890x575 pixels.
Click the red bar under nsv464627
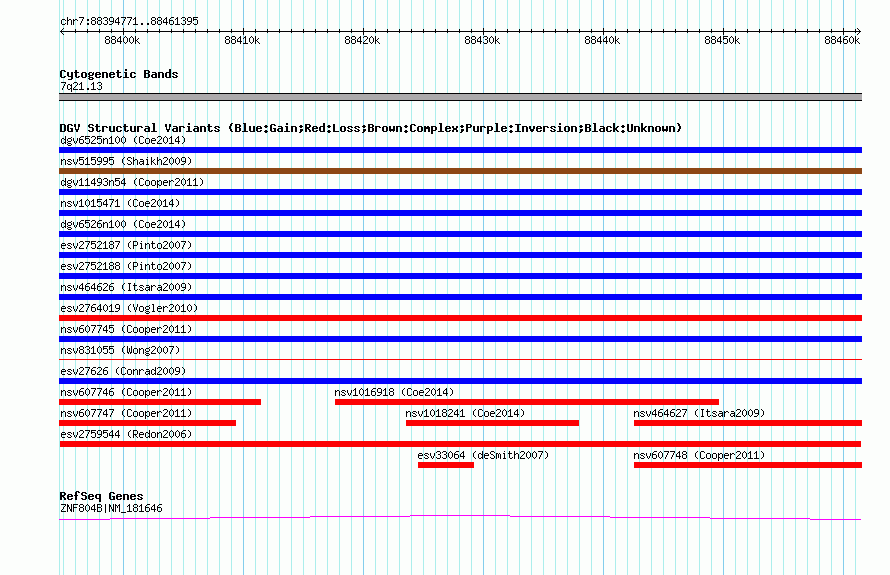click(748, 423)
